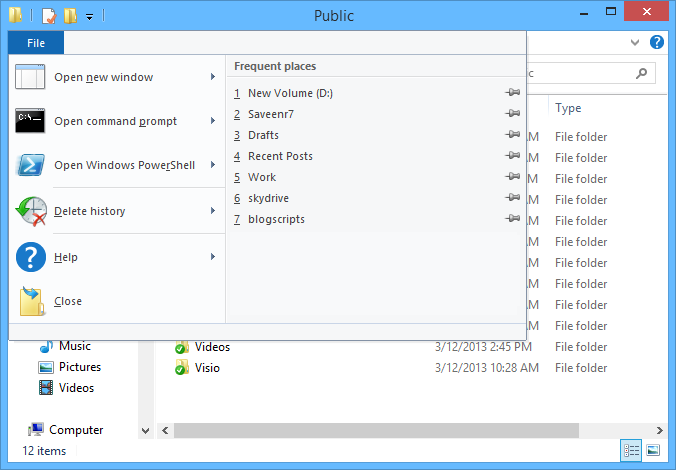The width and height of the screenshot is (676, 470).
Task: Click the New folder icon in title bar
Action: pyautogui.click(x=69, y=16)
